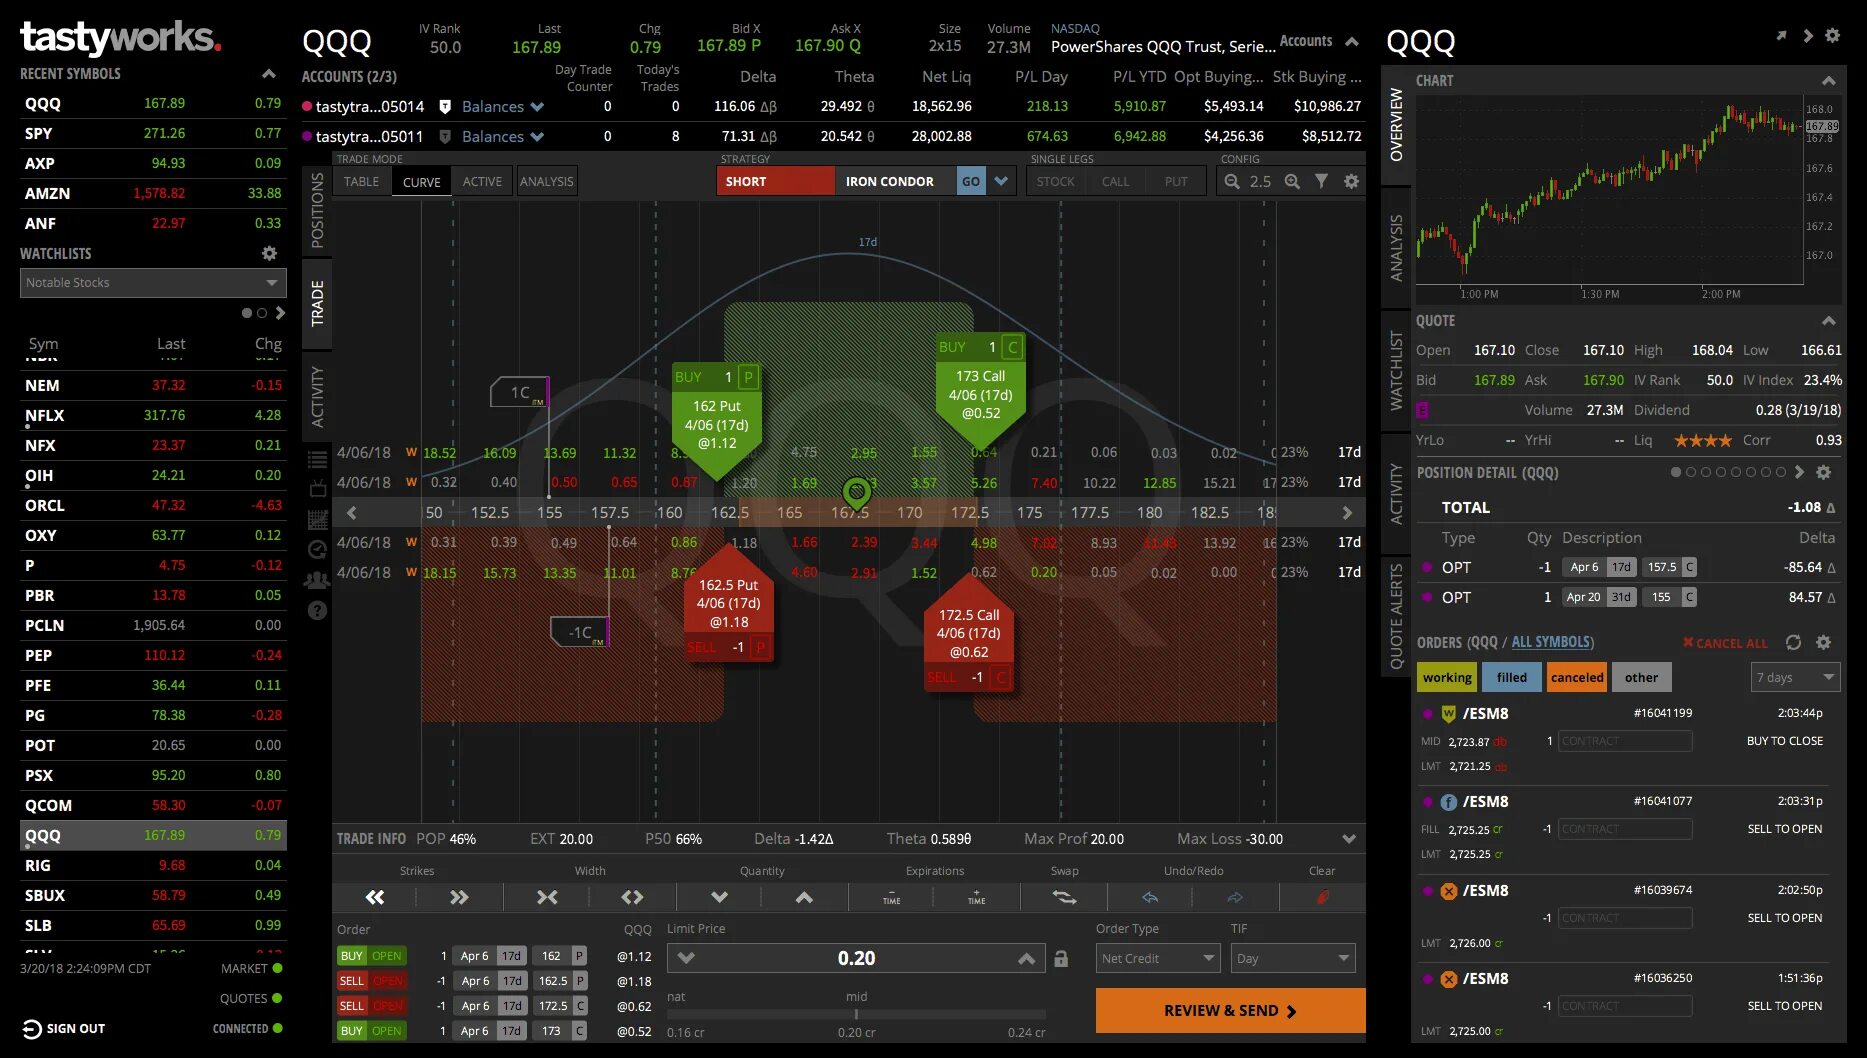Redo the order change
The width and height of the screenshot is (1867, 1058).
coord(1235,897)
